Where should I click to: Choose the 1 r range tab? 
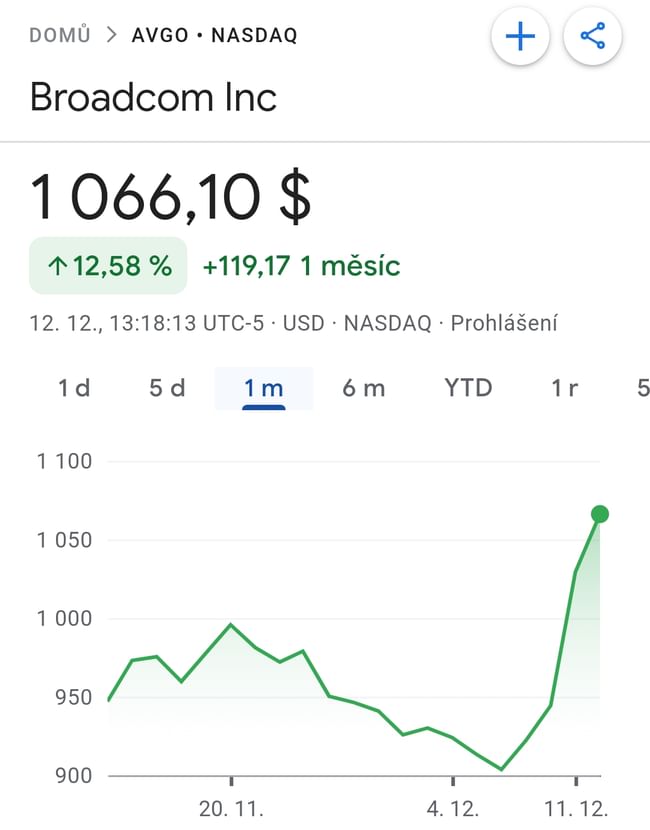pyautogui.click(x=565, y=388)
